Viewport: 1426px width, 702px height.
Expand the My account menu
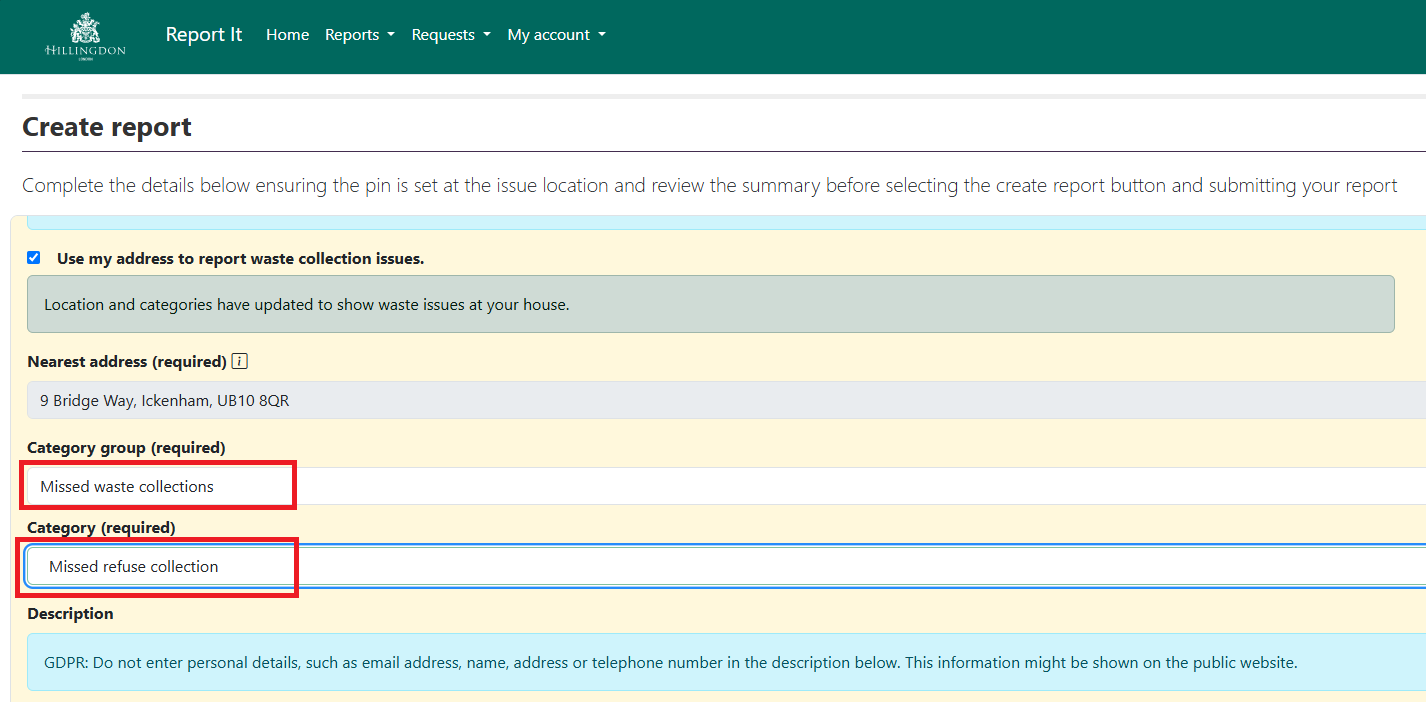[x=557, y=35]
